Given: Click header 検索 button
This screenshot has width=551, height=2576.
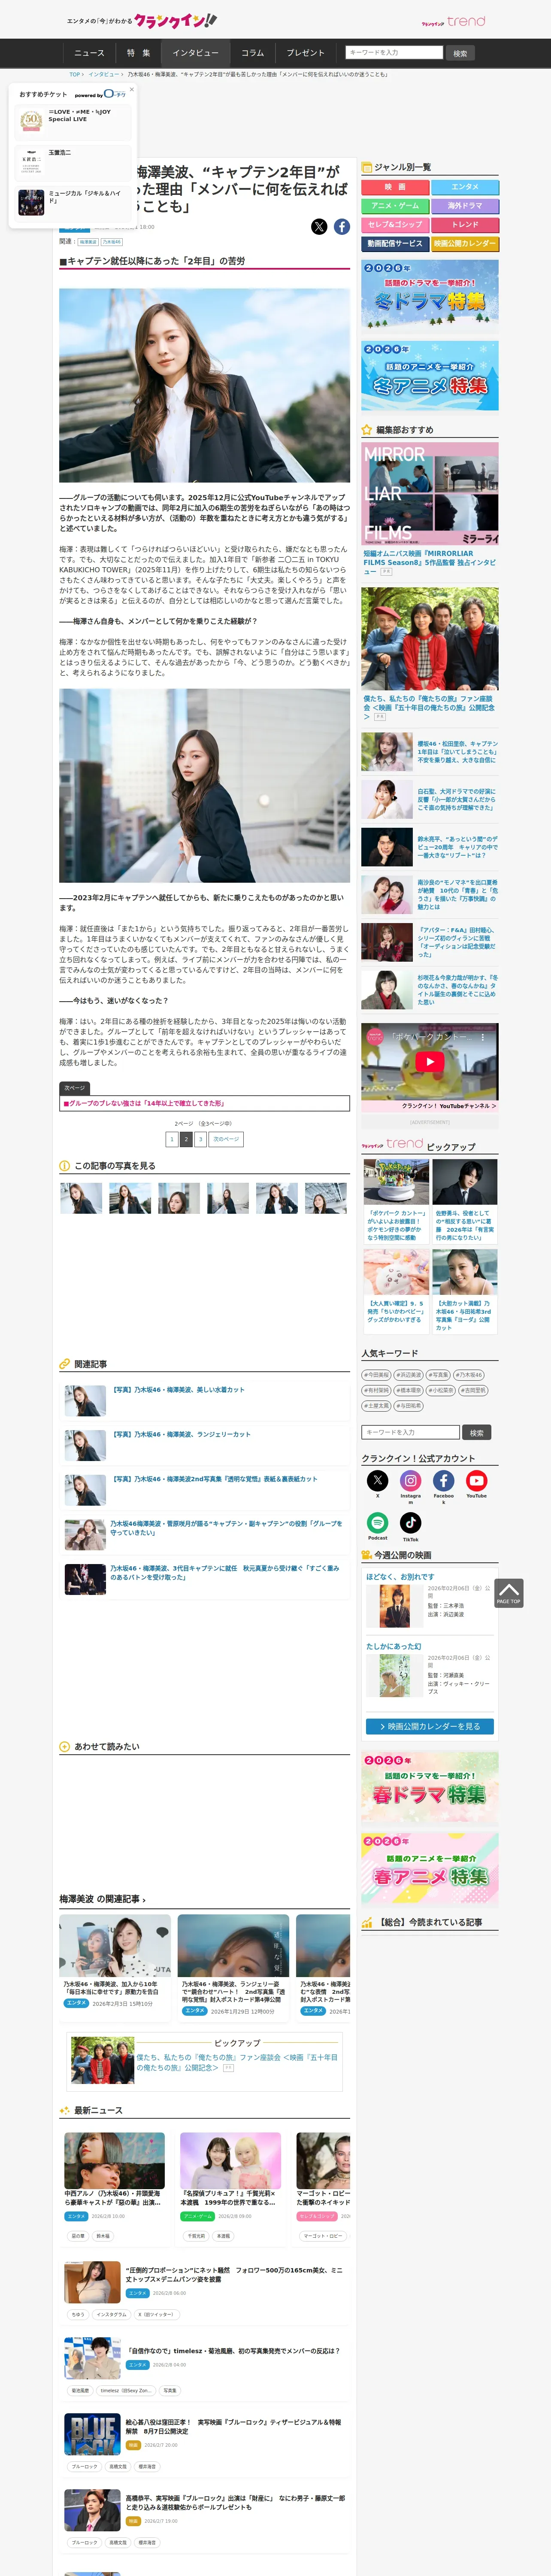Looking at the screenshot, I should pos(460,53).
